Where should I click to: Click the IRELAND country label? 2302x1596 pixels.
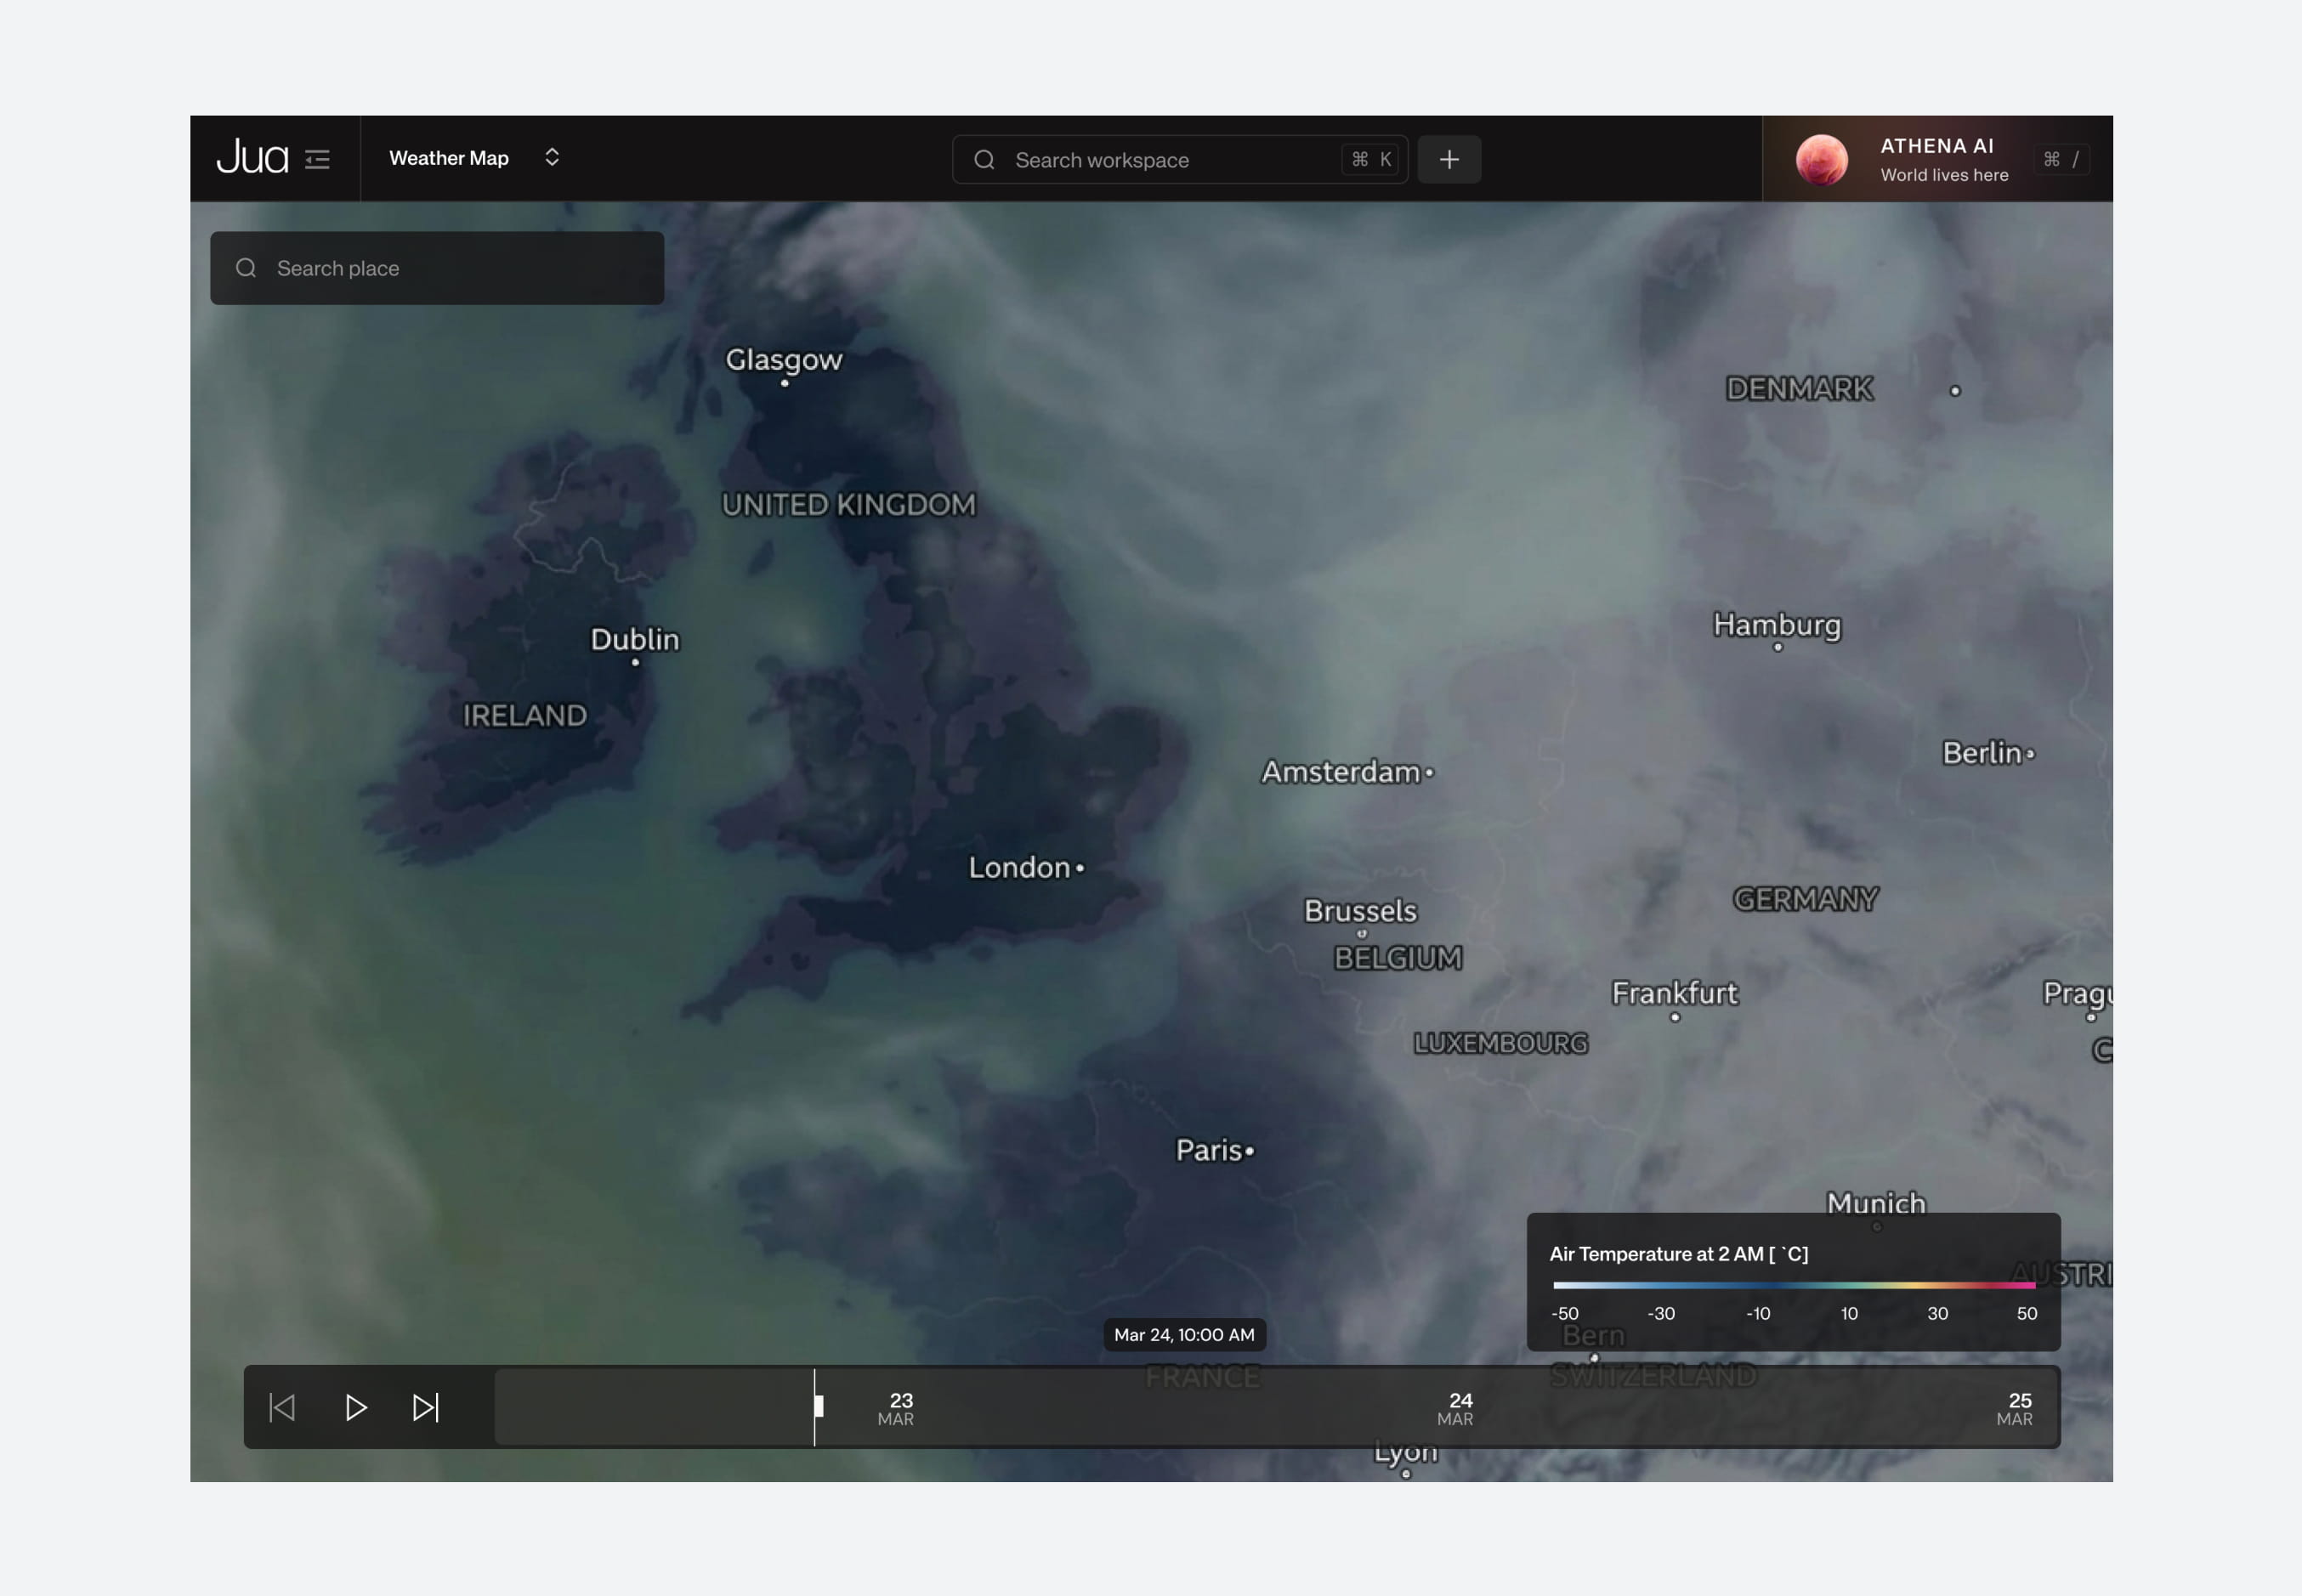[525, 716]
